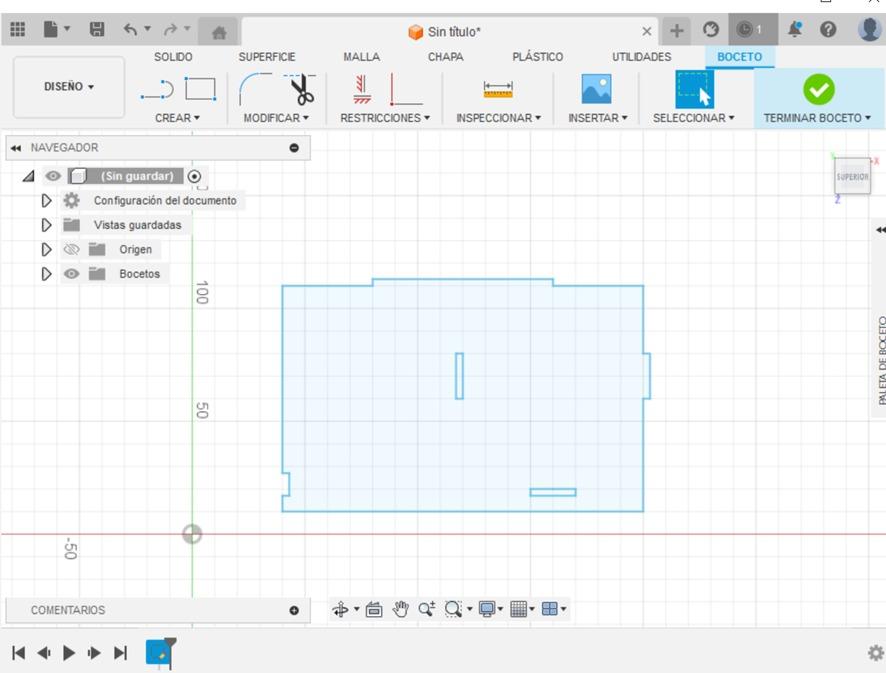Switch to the PLÁSTICO tab
The width and height of the screenshot is (886, 673).
tap(537, 57)
